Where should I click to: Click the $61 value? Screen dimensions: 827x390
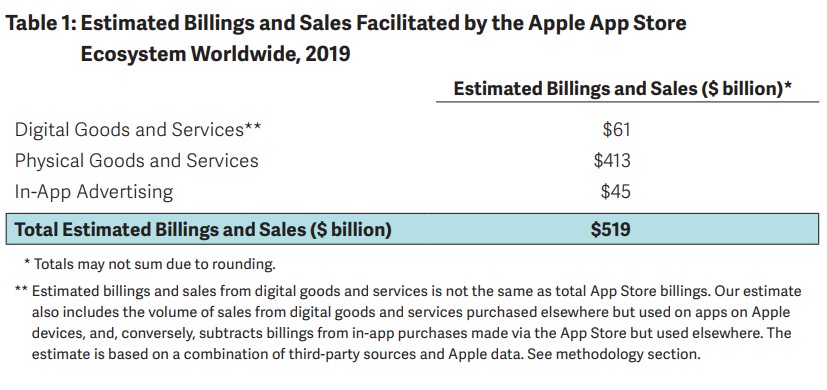617,130
